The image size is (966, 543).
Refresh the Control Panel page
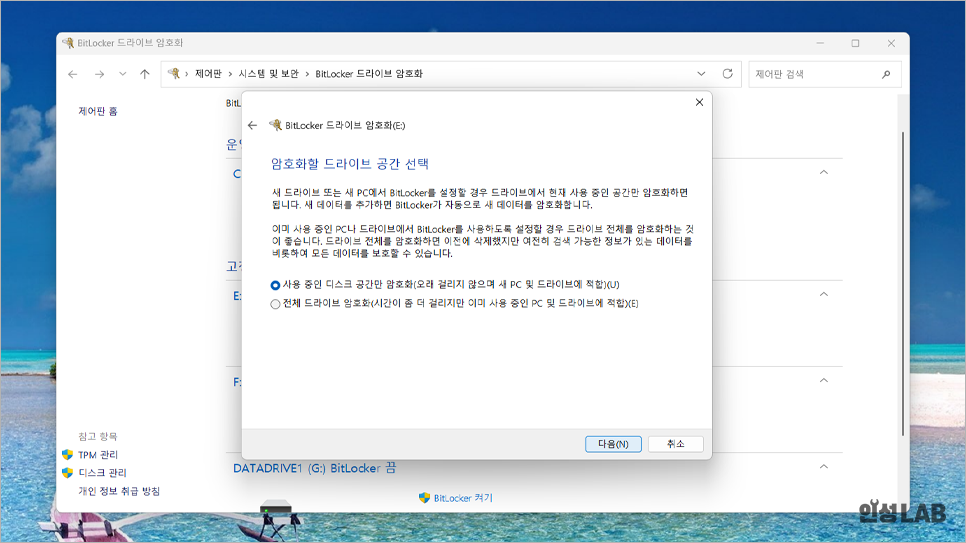coord(728,74)
